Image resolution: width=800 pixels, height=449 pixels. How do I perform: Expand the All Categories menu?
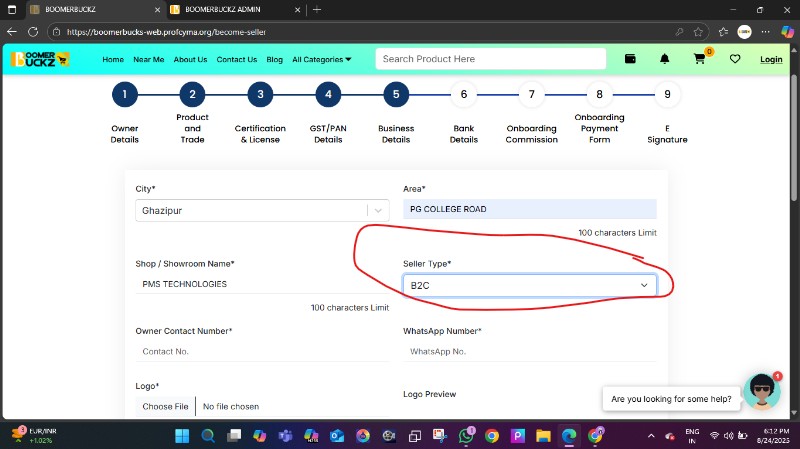tap(321, 59)
